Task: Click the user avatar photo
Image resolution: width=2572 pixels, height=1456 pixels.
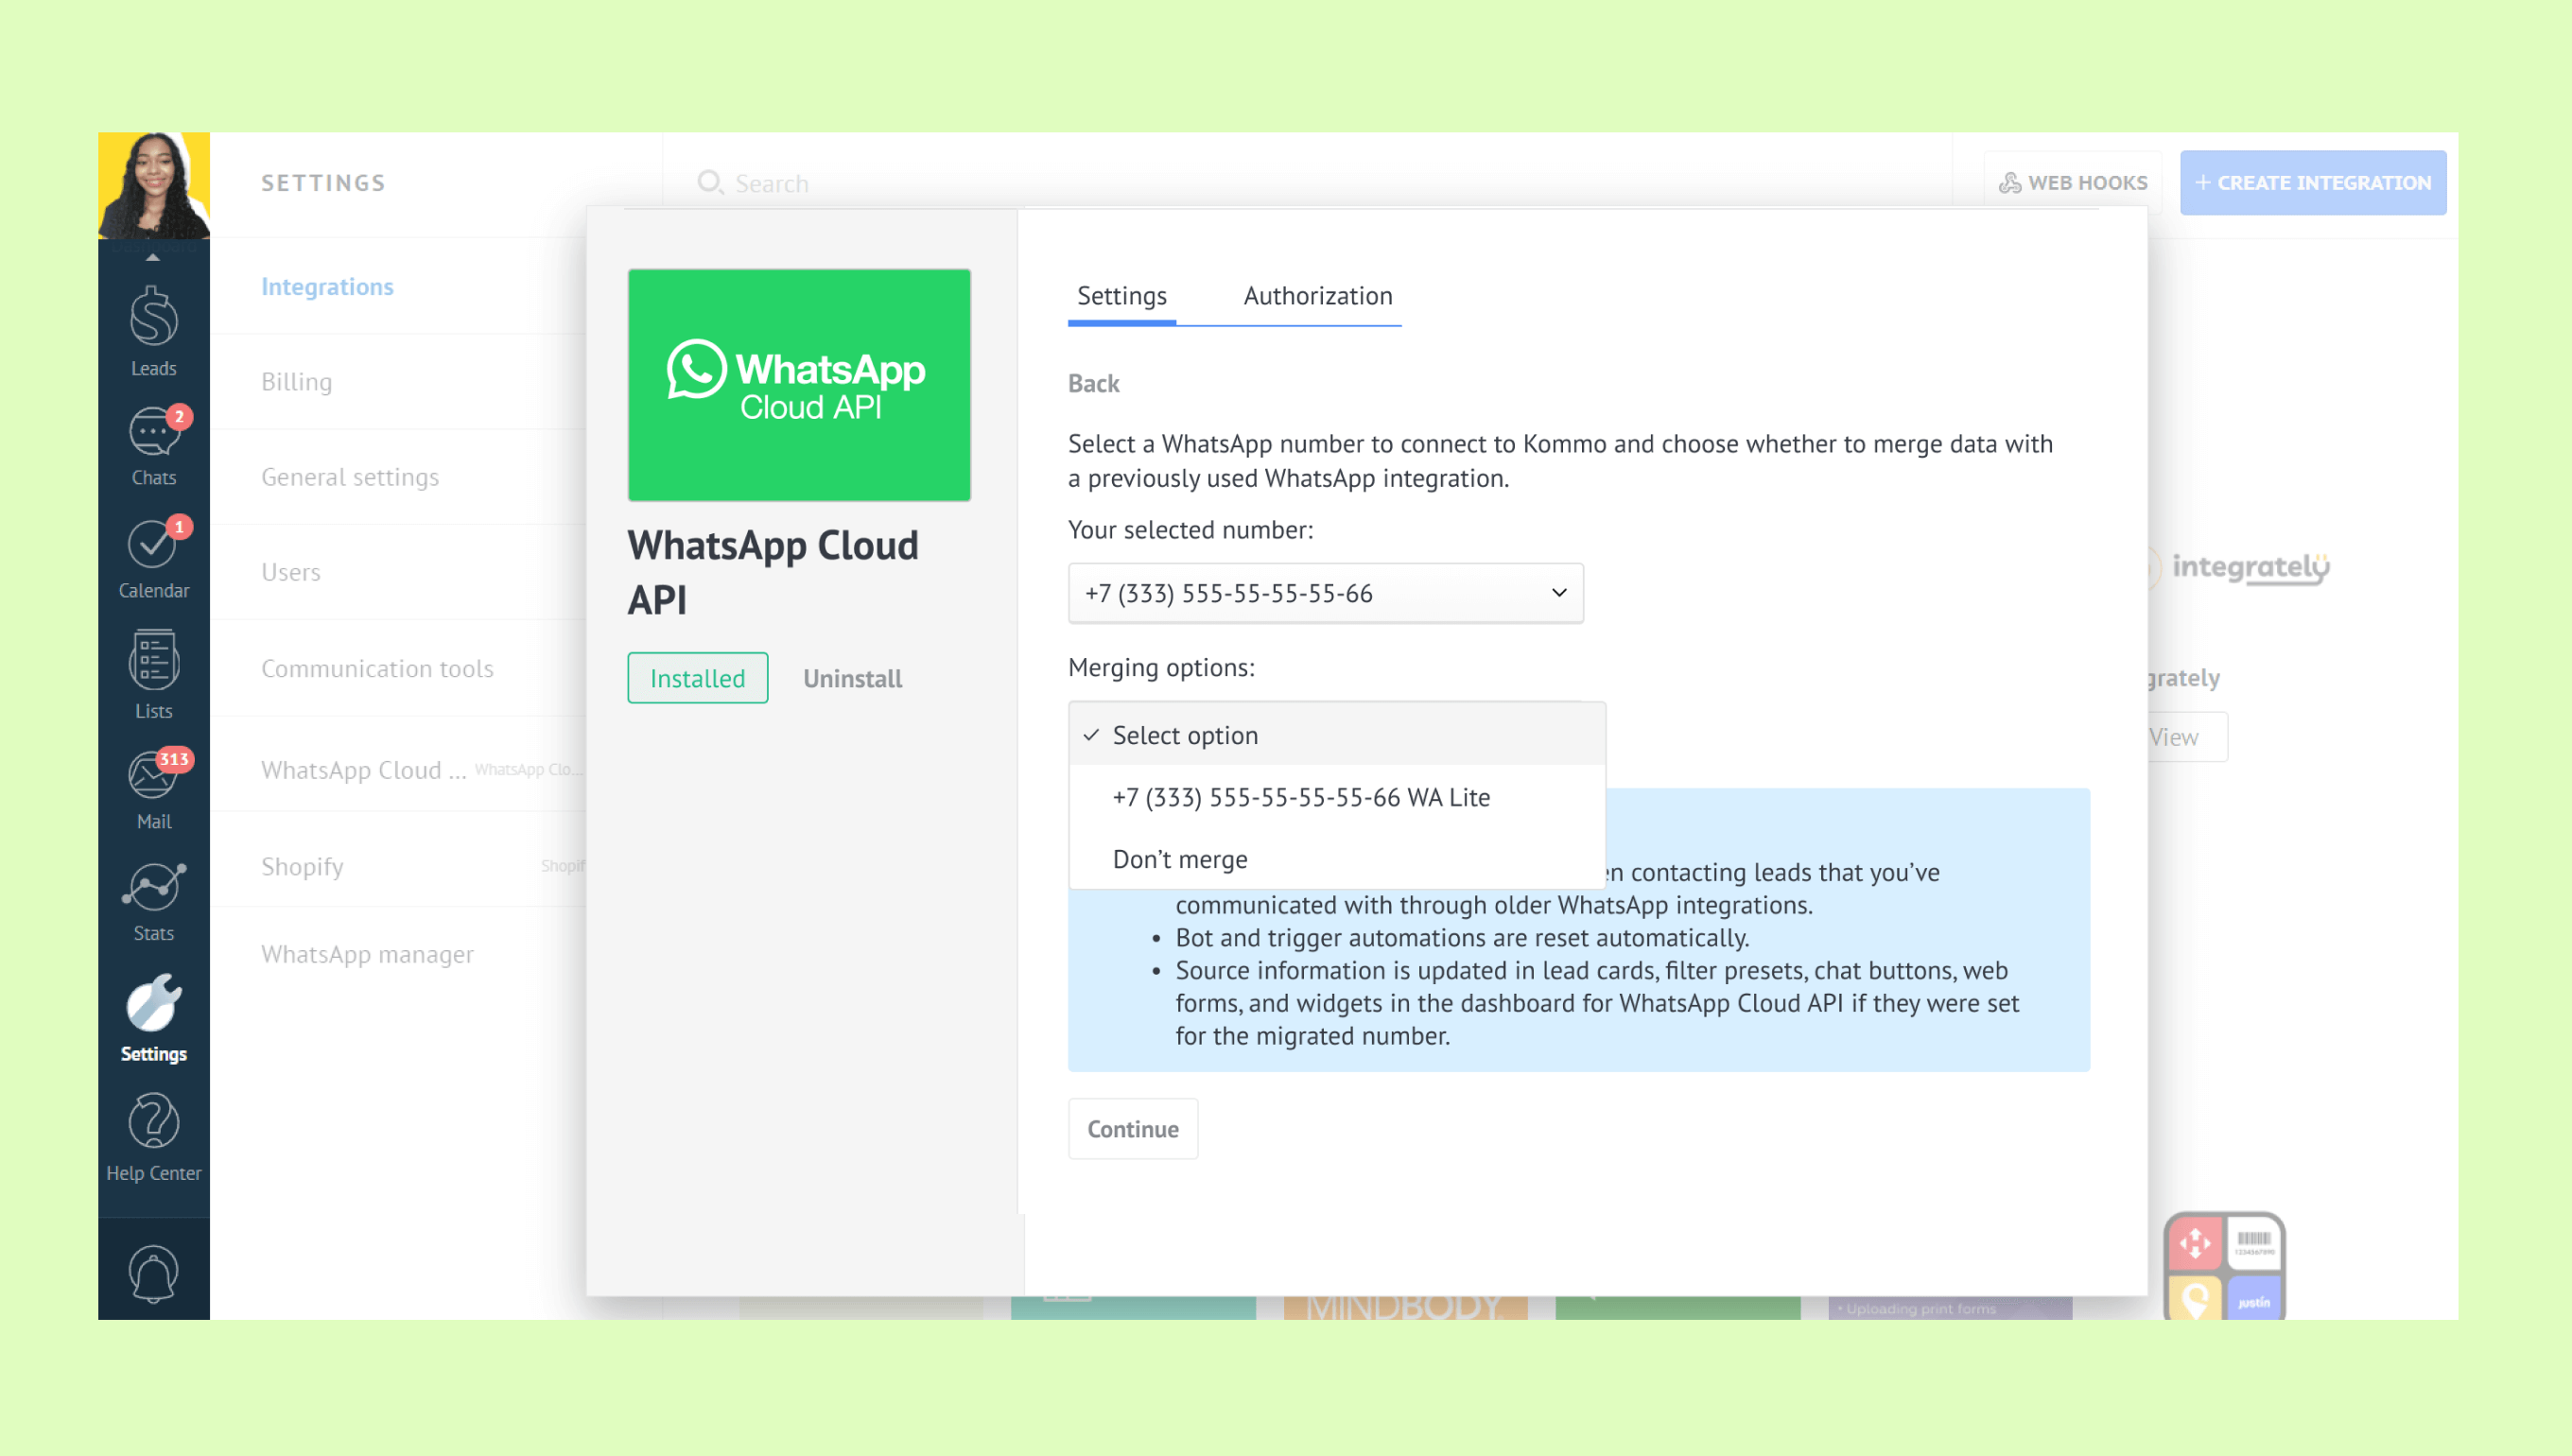Action: coord(153,185)
